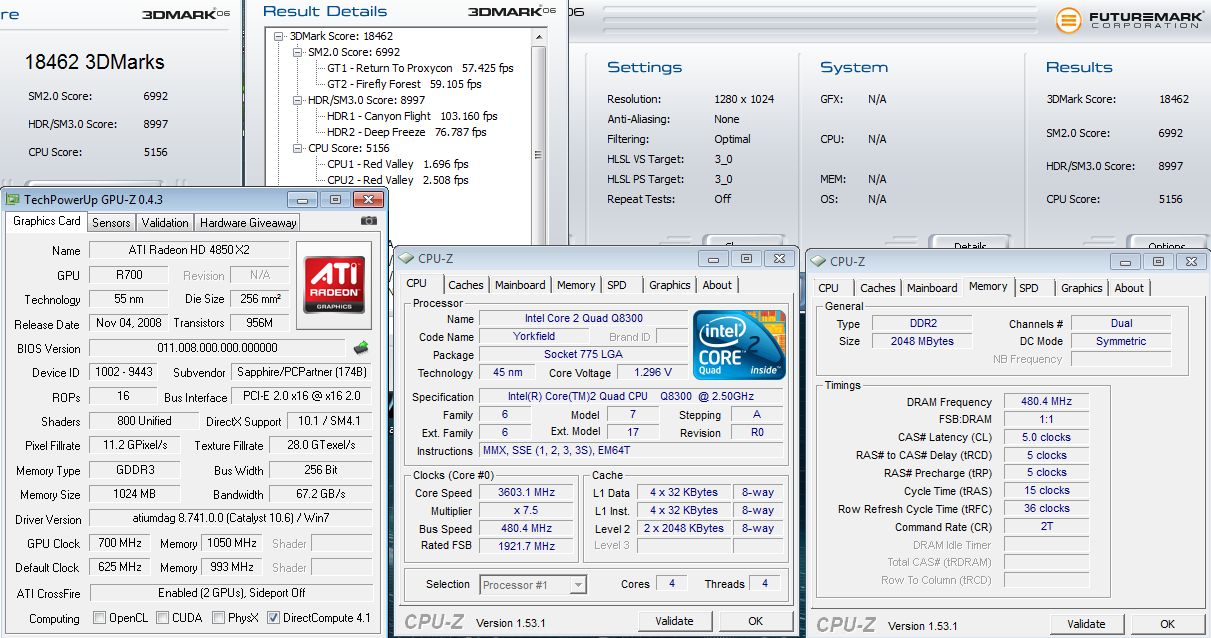This screenshot has width=1211, height=638.
Task: Click the ATI CrossFire status field
Action: click(231, 594)
